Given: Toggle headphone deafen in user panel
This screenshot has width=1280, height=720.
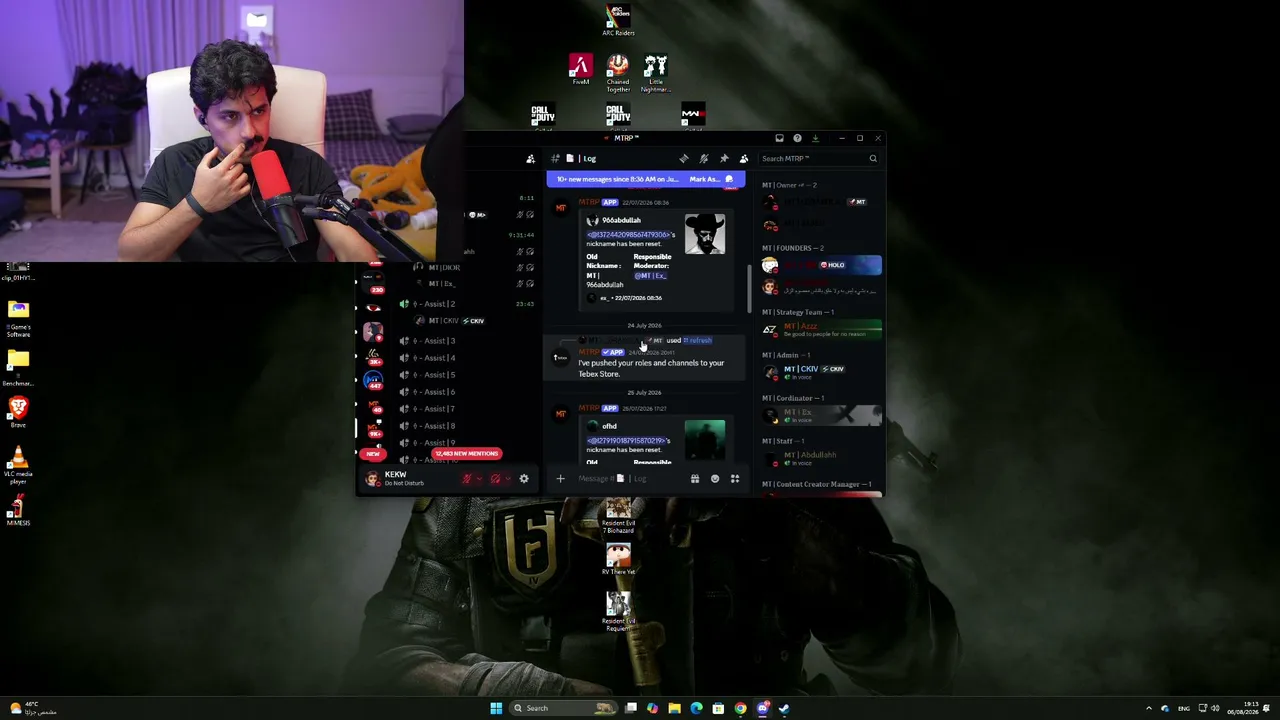Looking at the screenshot, I should pyautogui.click(x=495, y=478).
